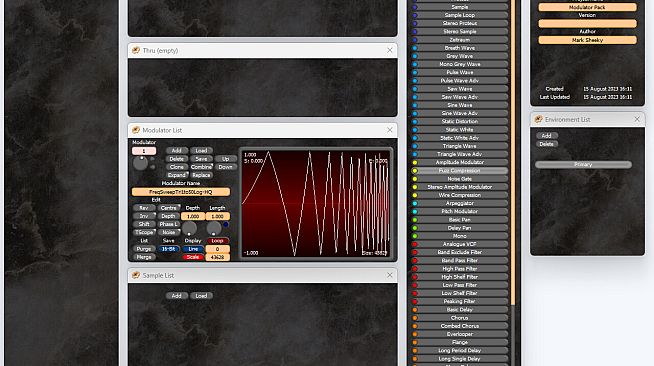Close the Thru (empty) window

[390, 50]
